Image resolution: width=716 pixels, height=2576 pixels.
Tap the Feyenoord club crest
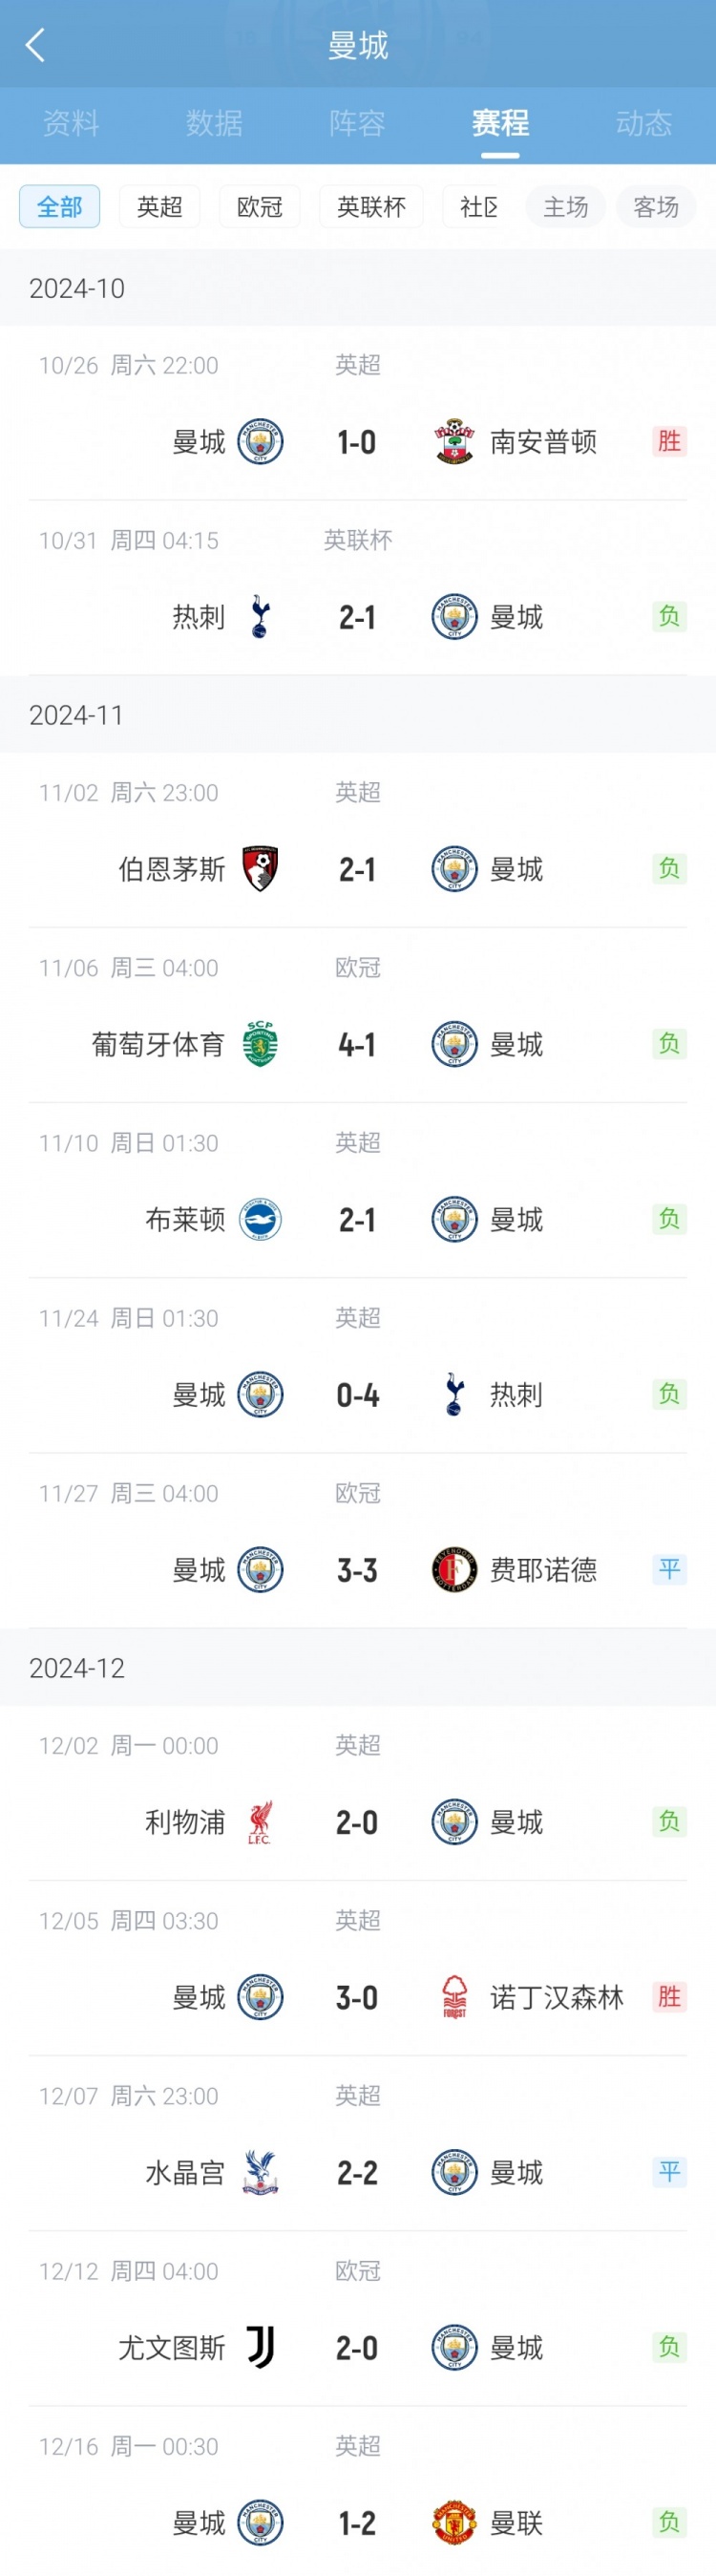pos(454,1570)
